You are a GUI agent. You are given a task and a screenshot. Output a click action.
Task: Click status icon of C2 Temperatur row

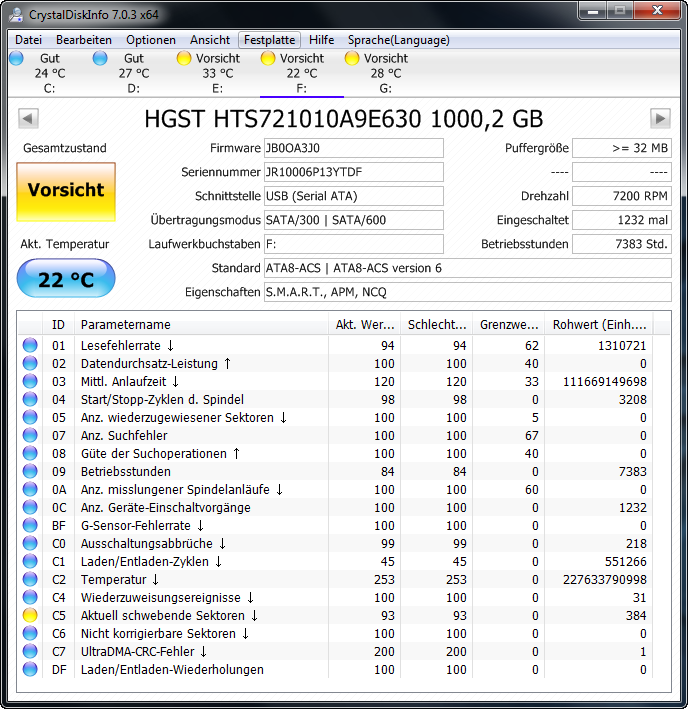click(30, 579)
